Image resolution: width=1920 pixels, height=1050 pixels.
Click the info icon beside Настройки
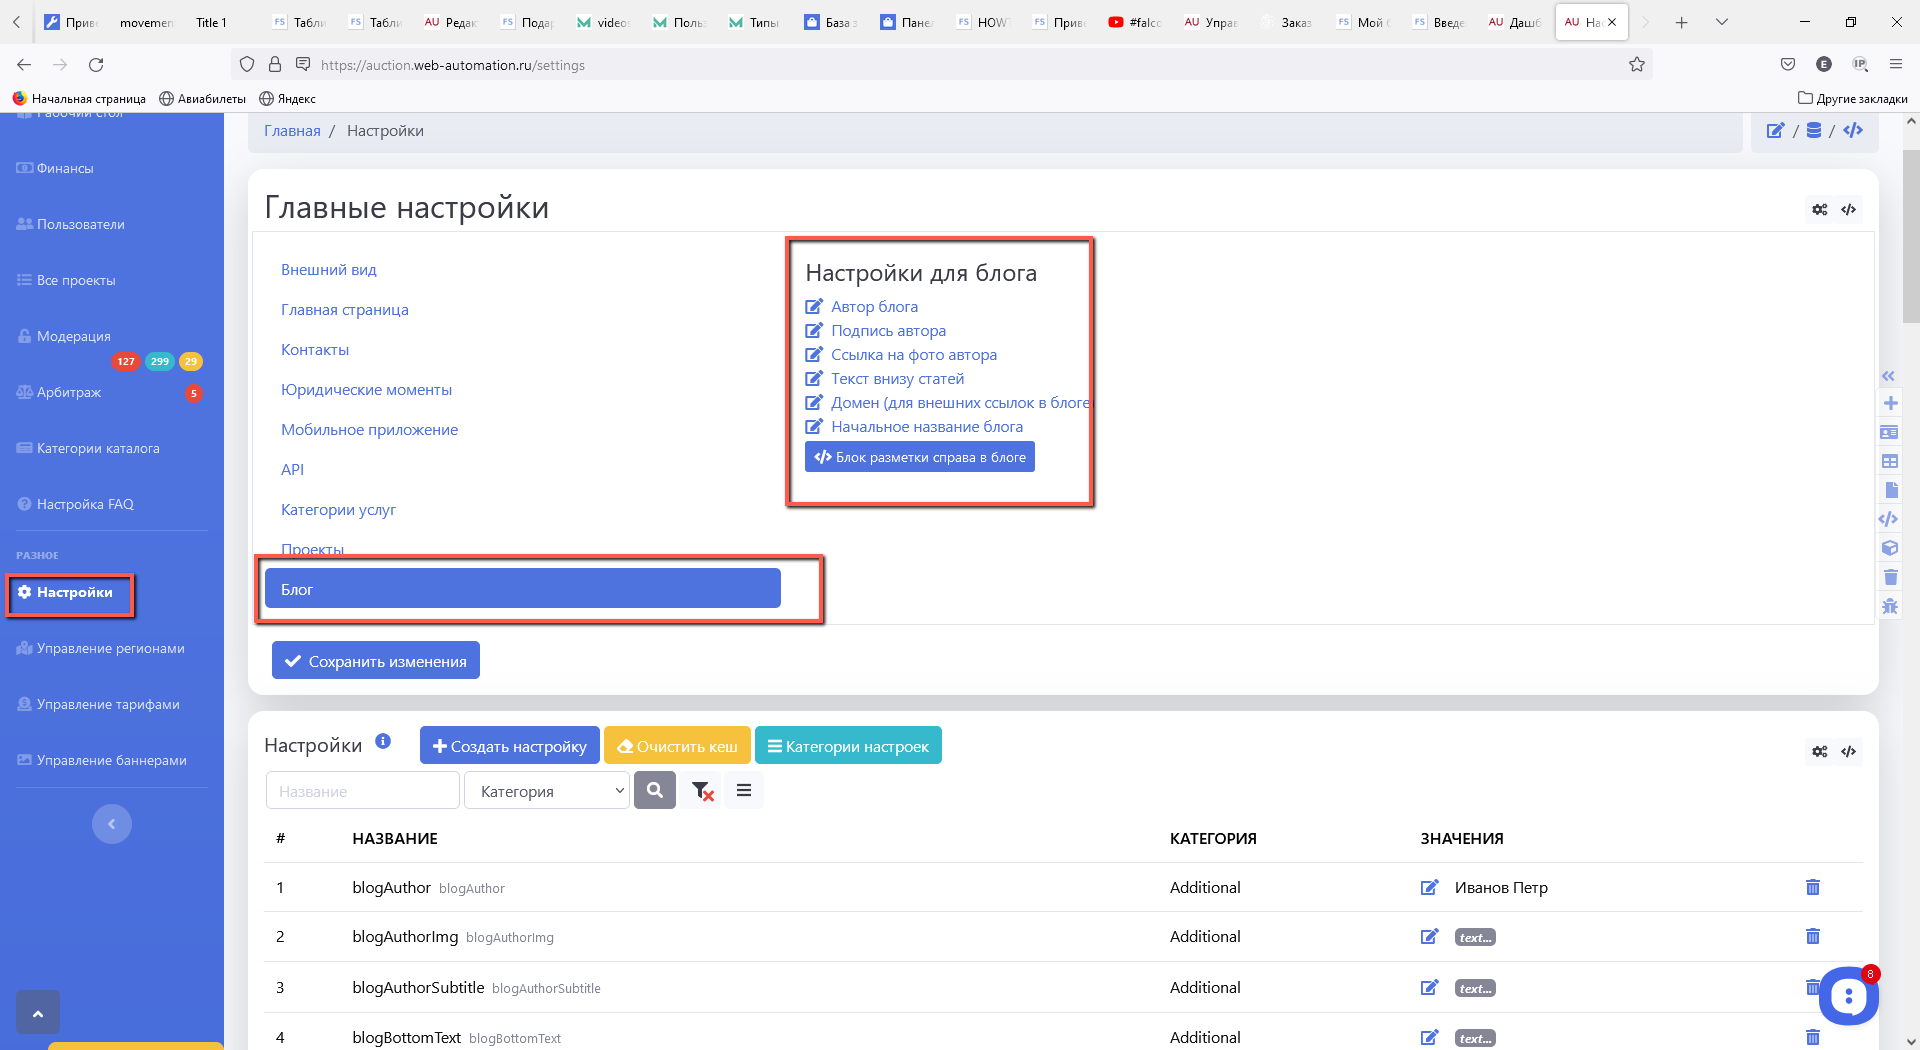tap(383, 742)
